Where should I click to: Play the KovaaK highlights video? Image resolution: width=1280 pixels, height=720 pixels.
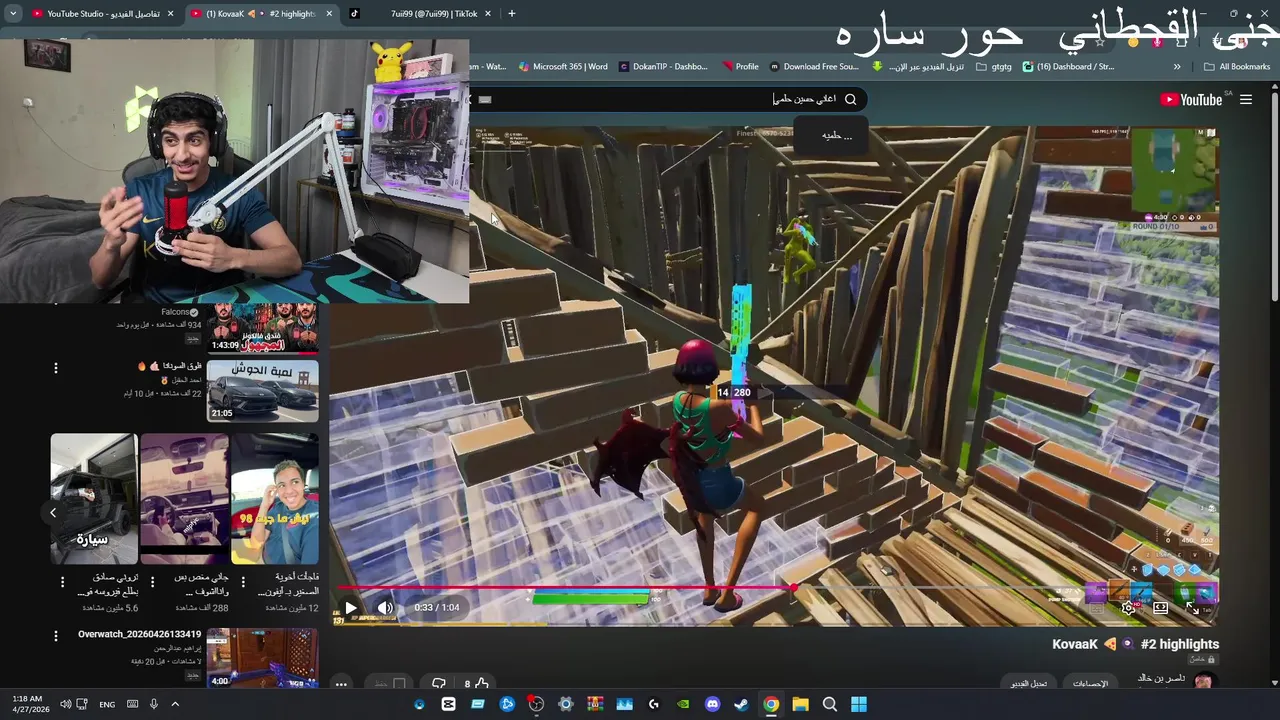coord(351,607)
